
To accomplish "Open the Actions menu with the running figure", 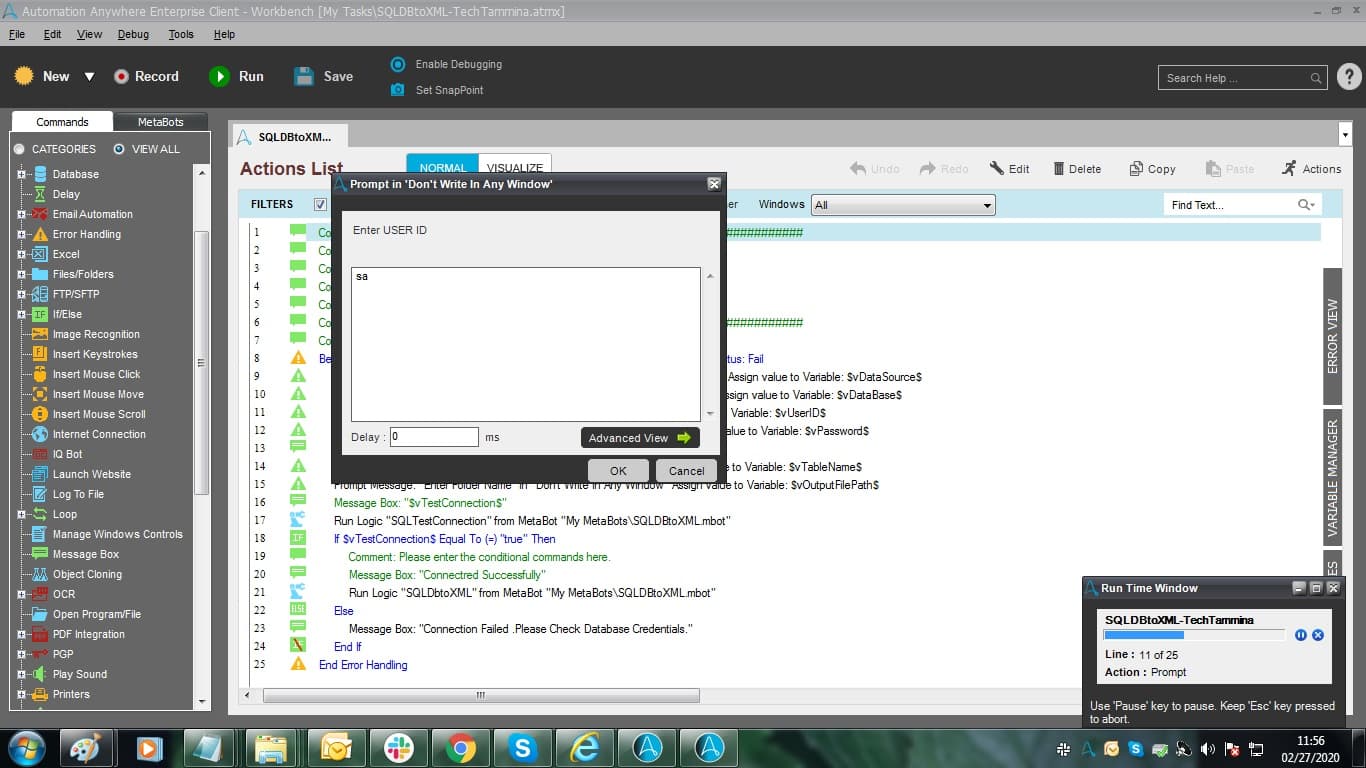I will pyautogui.click(x=1311, y=169).
